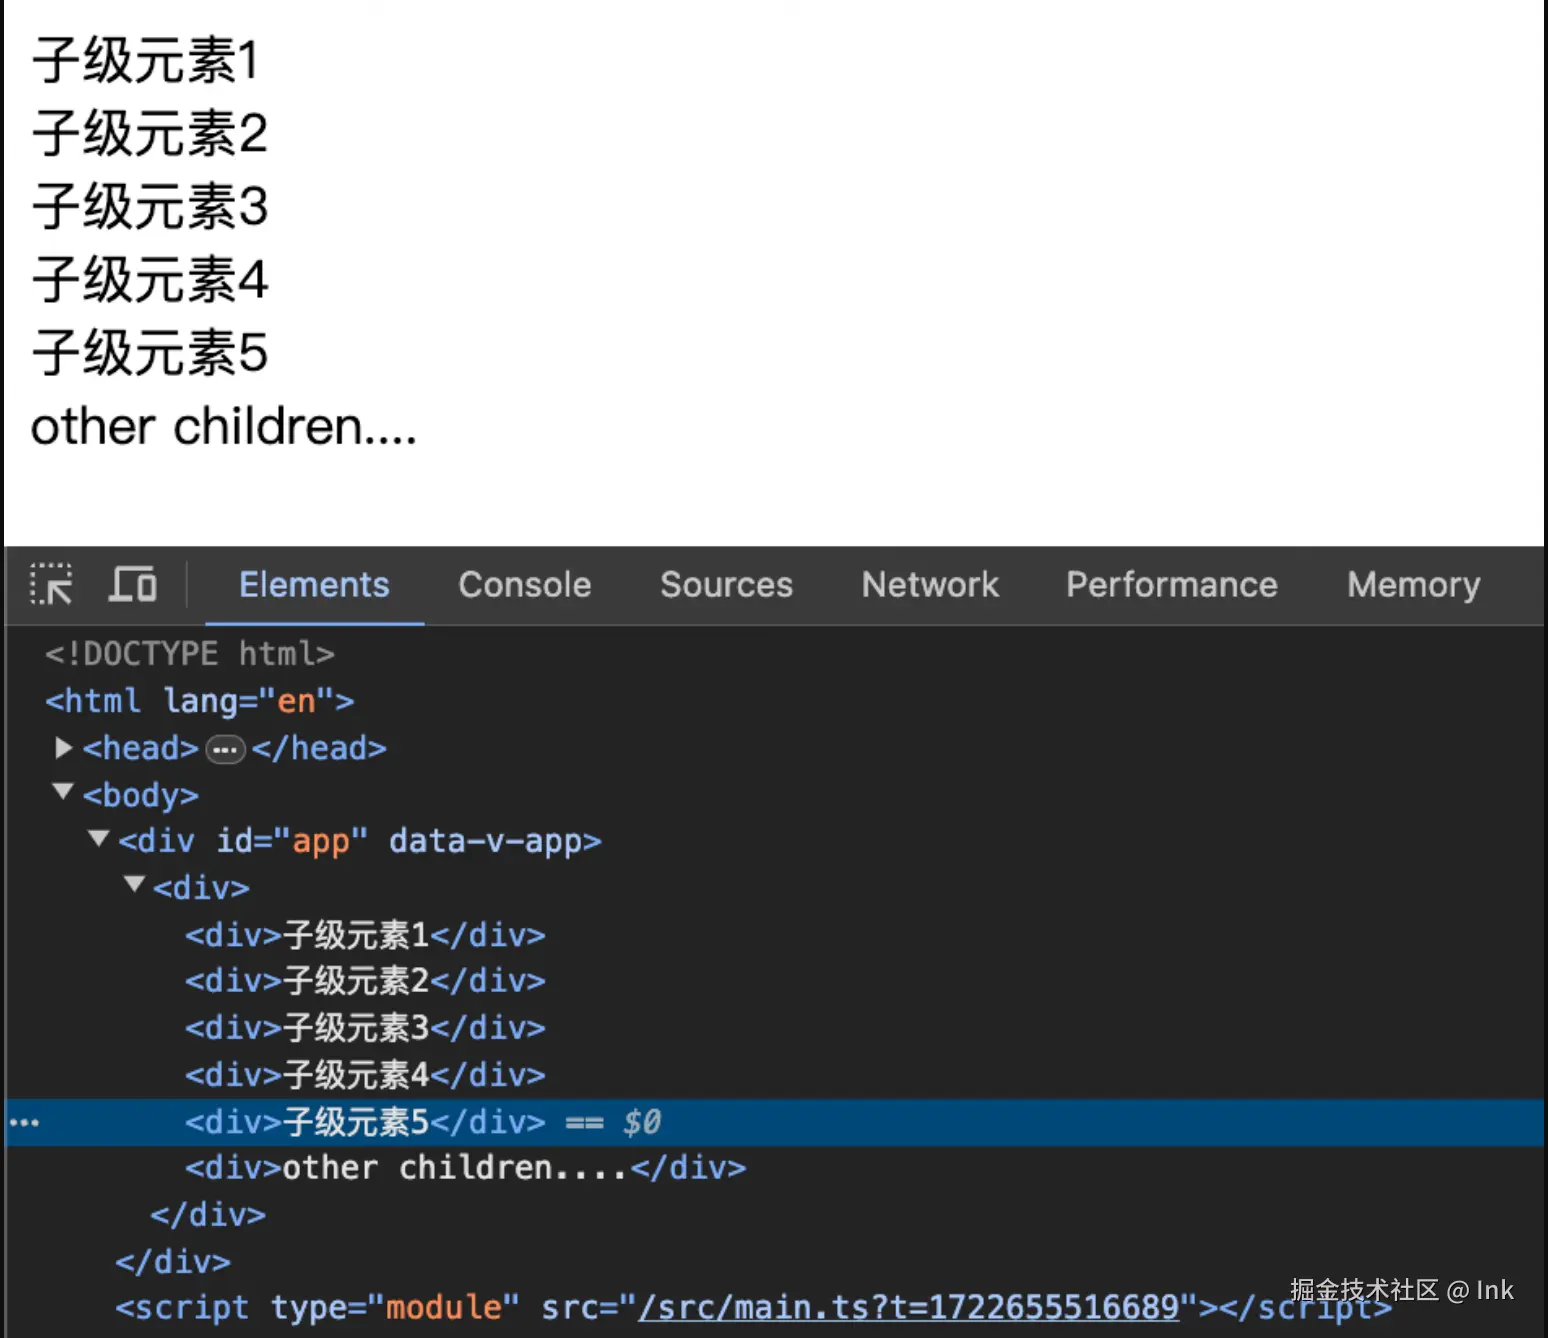Expand the head element node
Screen dimensions: 1548x1338
tap(63, 748)
